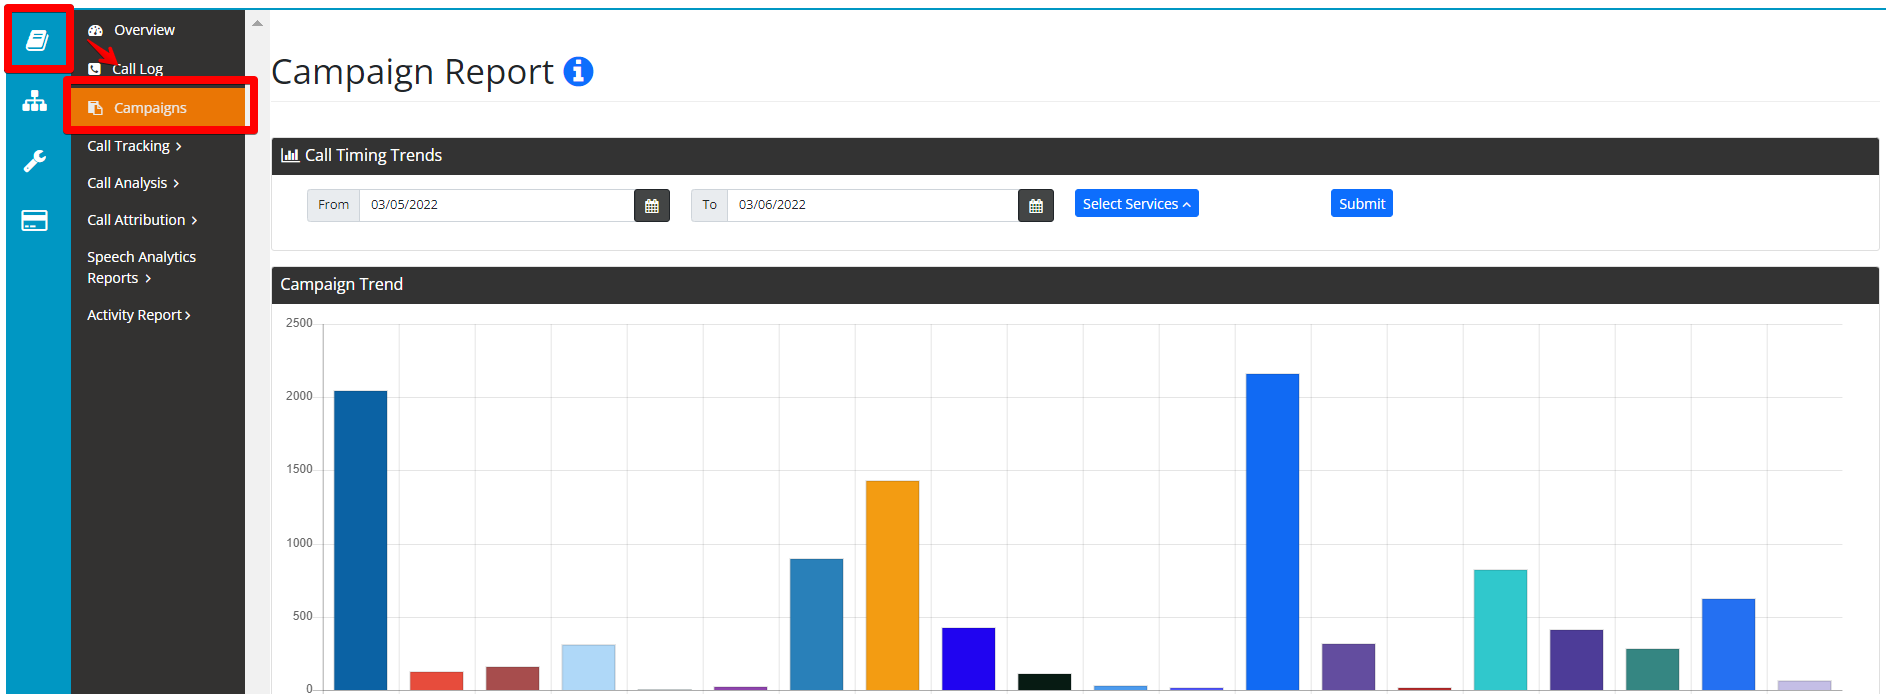1886x694 pixels.
Task: Click the teal cyan chart bar
Action: pyautogui.click(x=1500, y=630)
